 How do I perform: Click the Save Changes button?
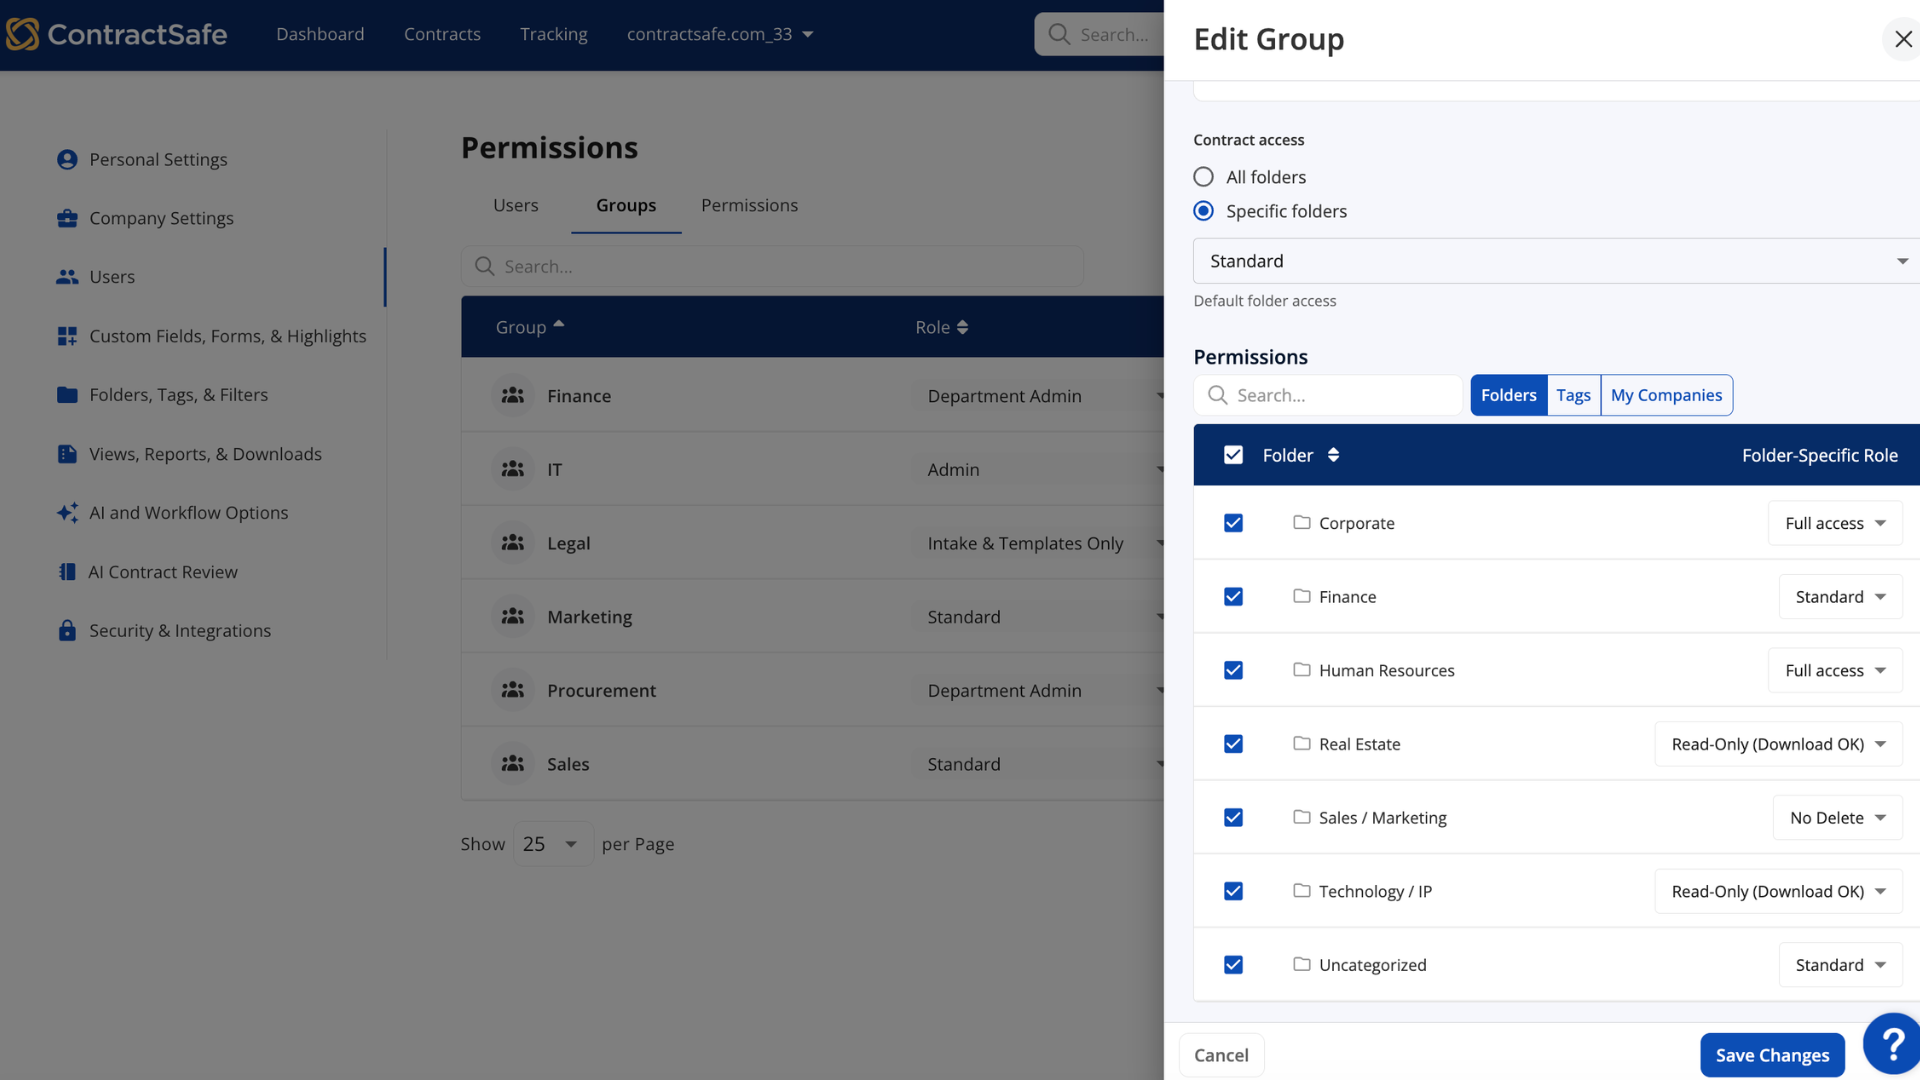[x=1772, y=1055]
